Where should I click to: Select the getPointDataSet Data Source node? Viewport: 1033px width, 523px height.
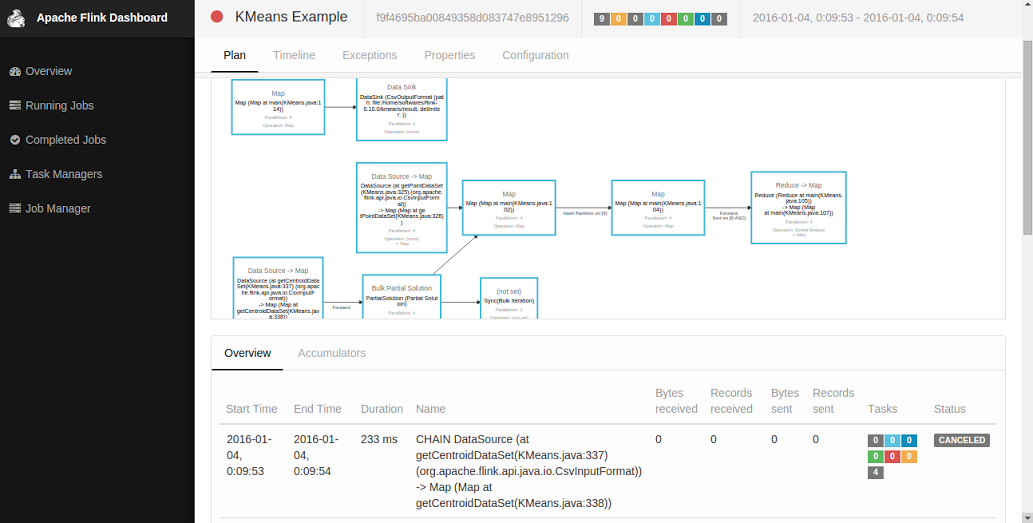(402, 207)
